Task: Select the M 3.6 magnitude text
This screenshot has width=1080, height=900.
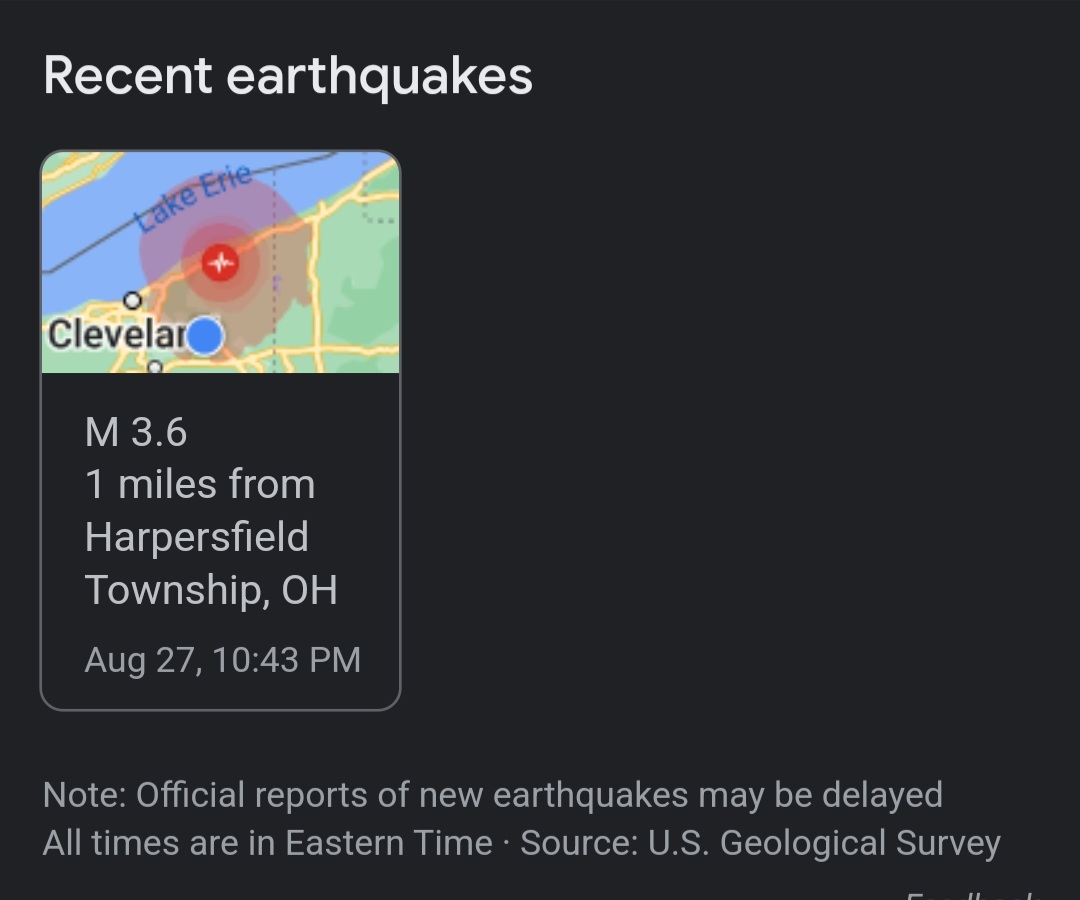Action: coord(136,432)
